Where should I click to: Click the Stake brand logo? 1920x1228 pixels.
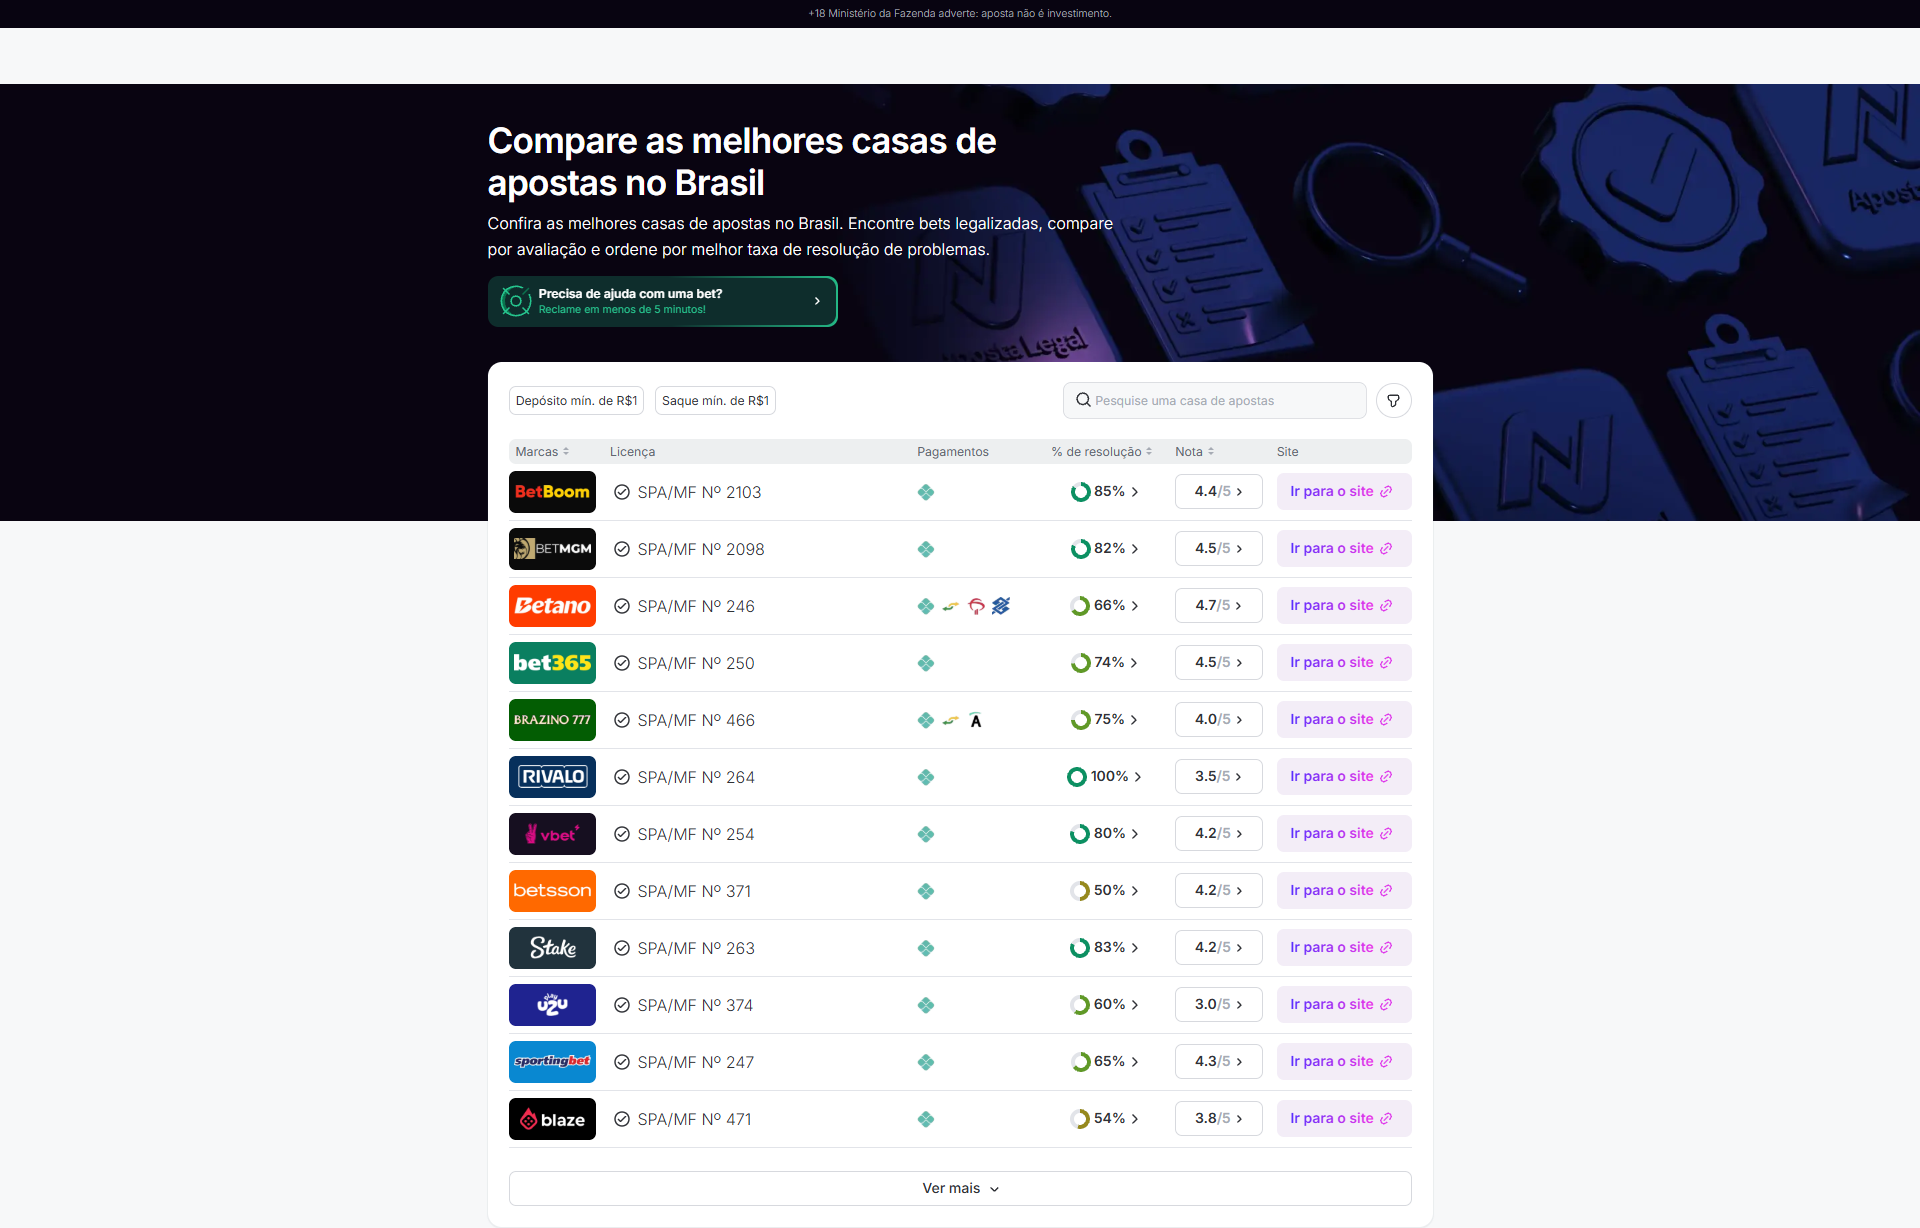pos(552,948)
